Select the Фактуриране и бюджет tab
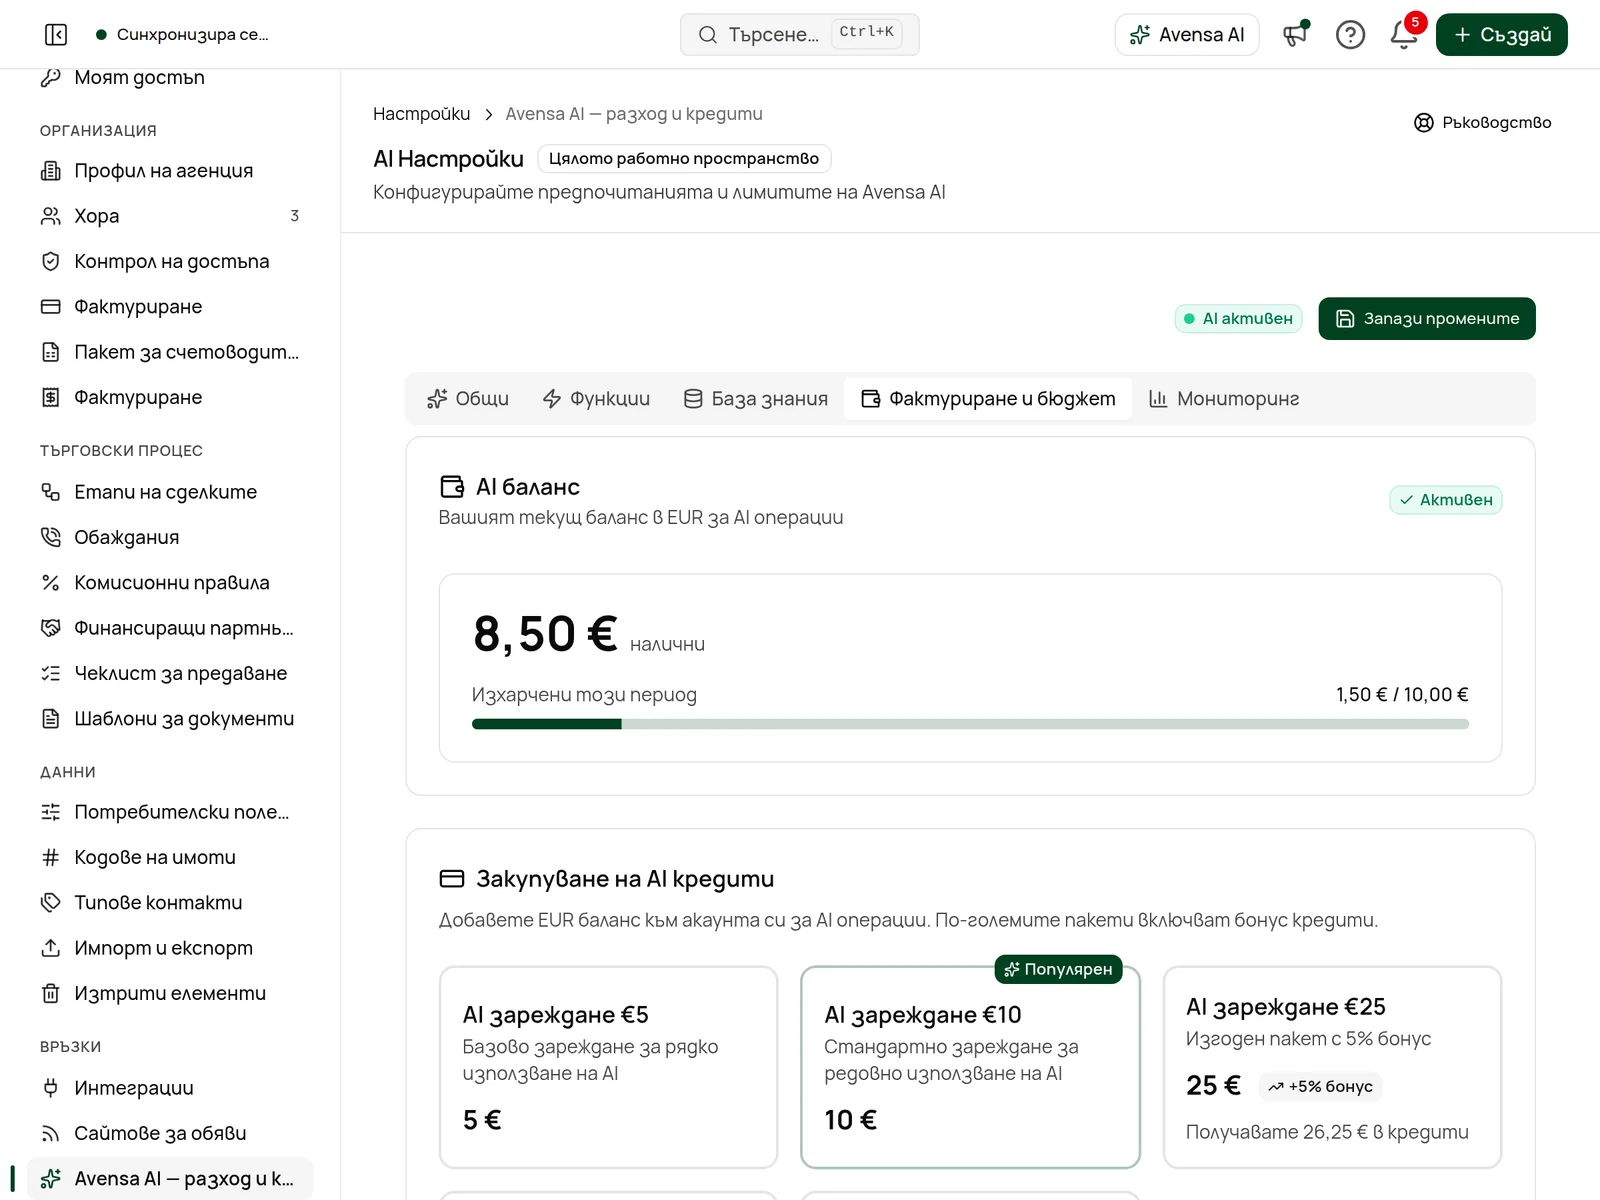This screenshot has width=1600, height=1200. [x=988, y=399]
